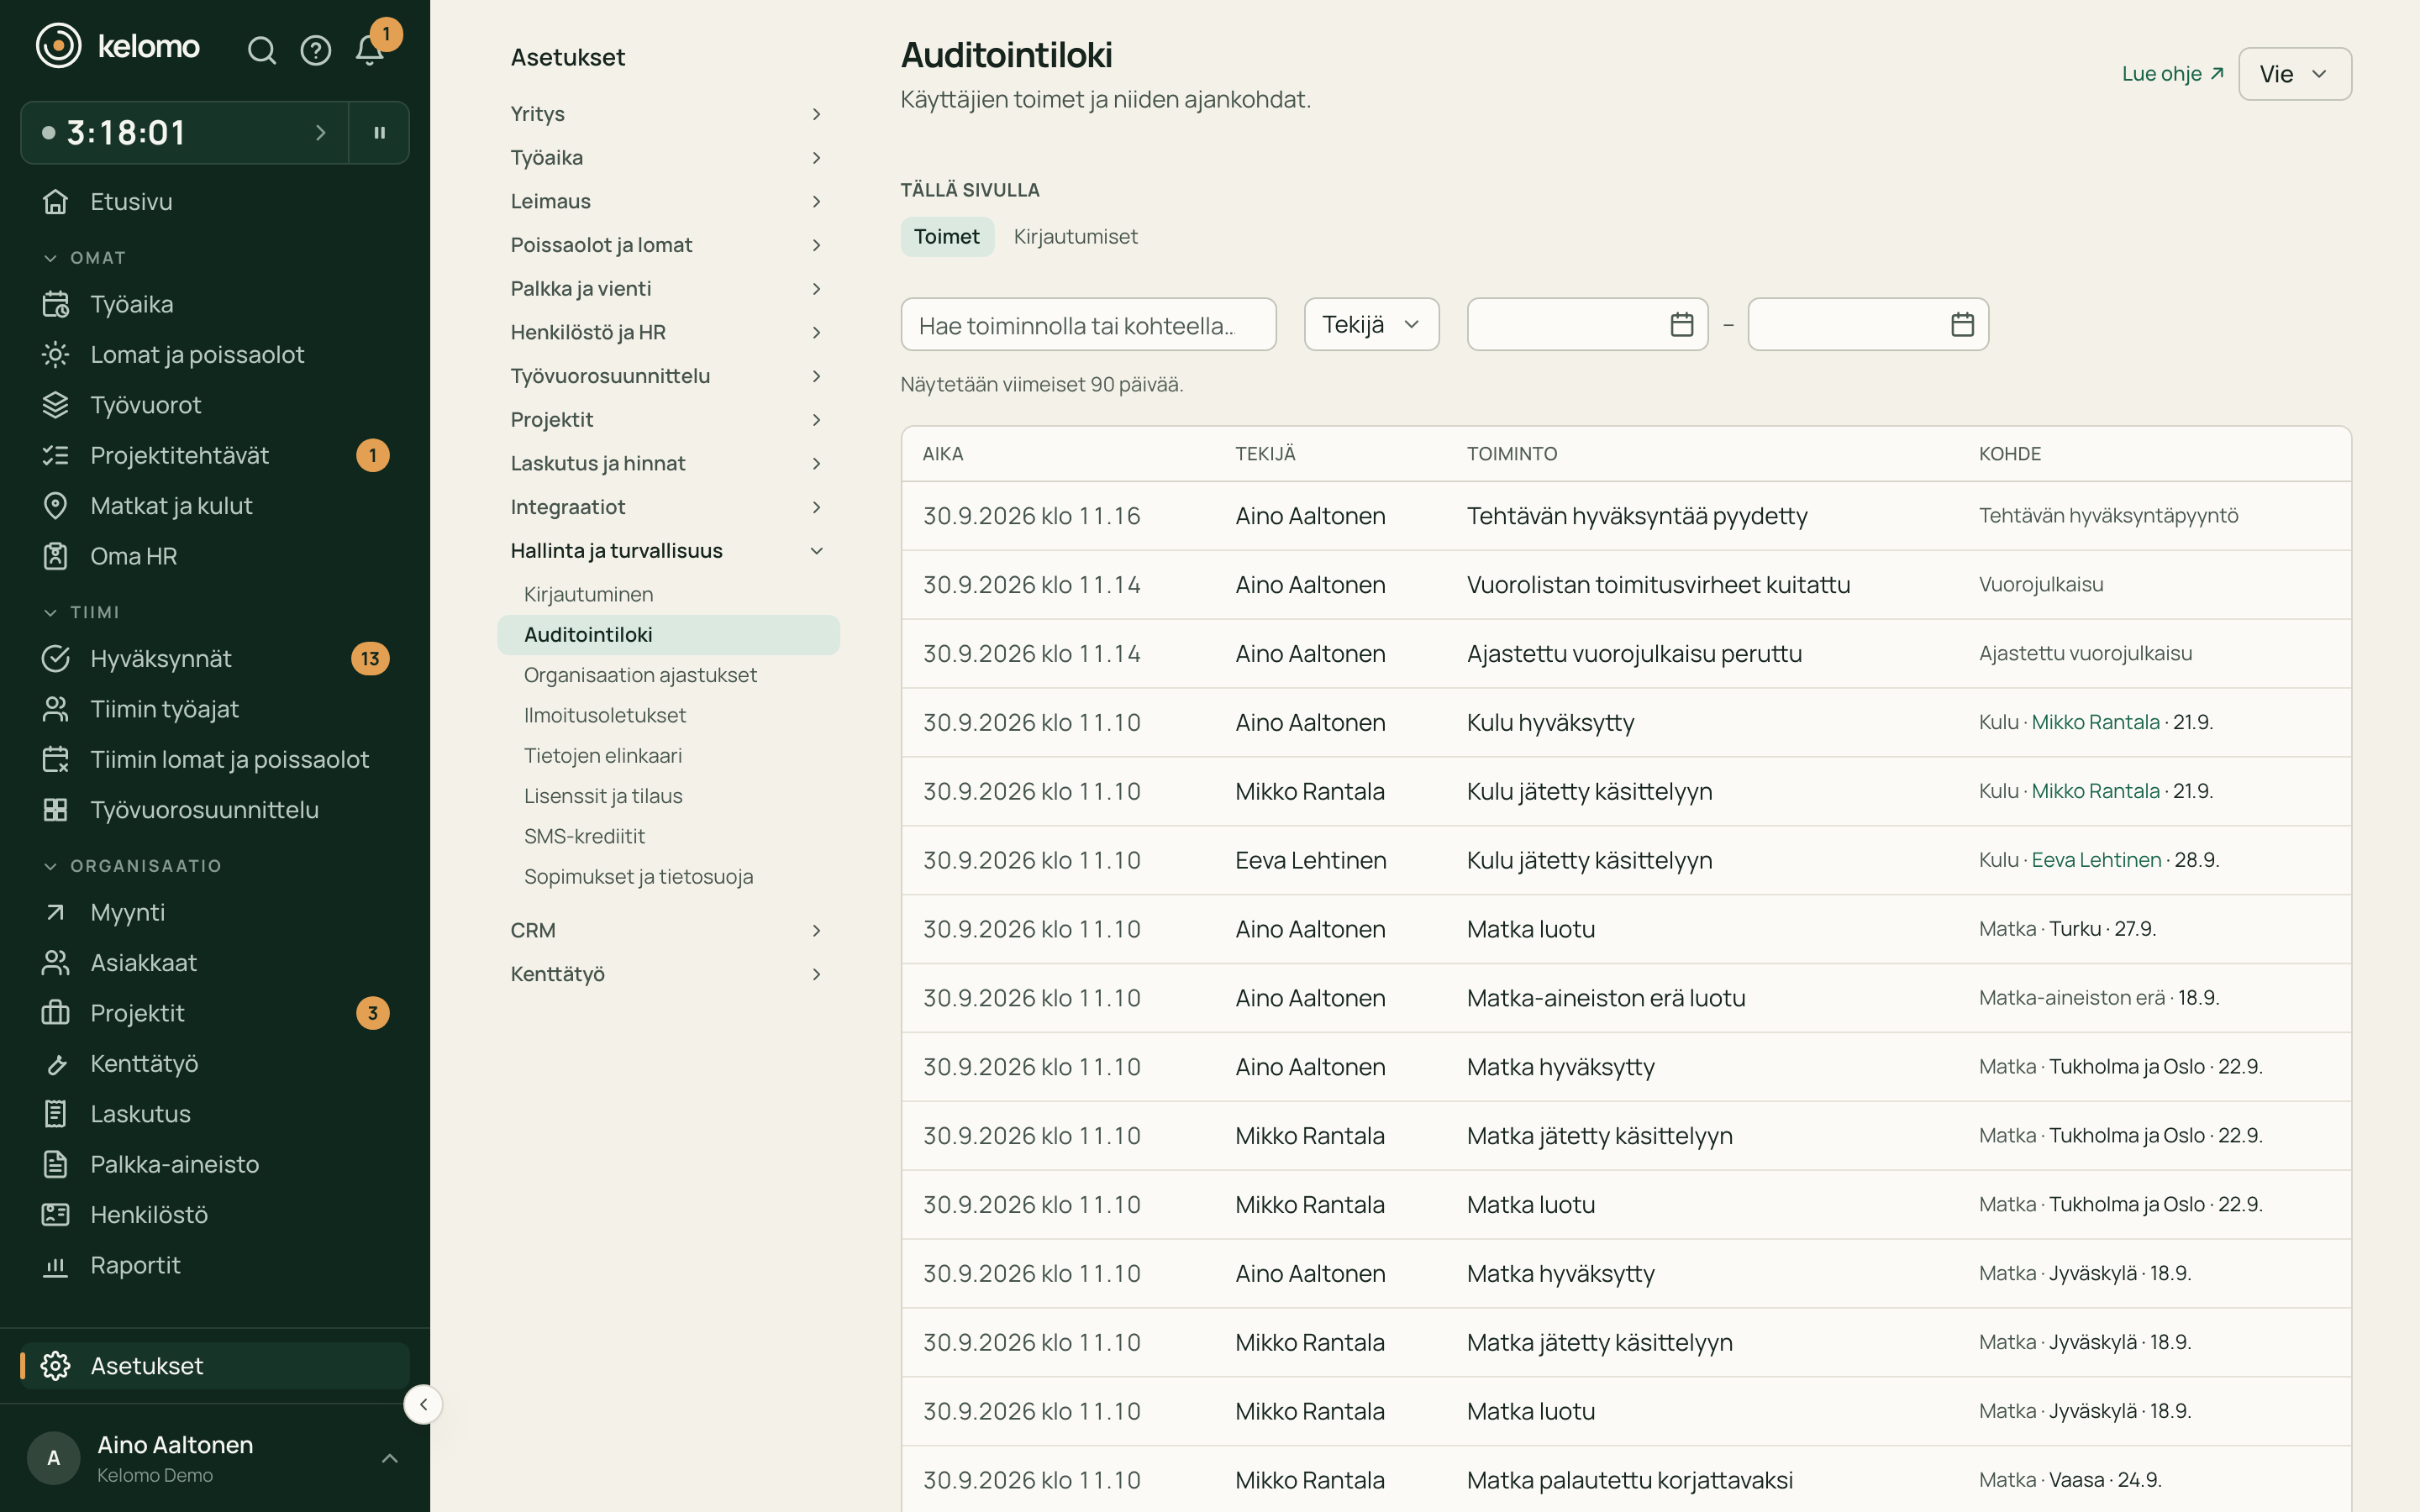Go to Etusivu home icon
The image size is (2420, 1512).
tap(56, 201)
